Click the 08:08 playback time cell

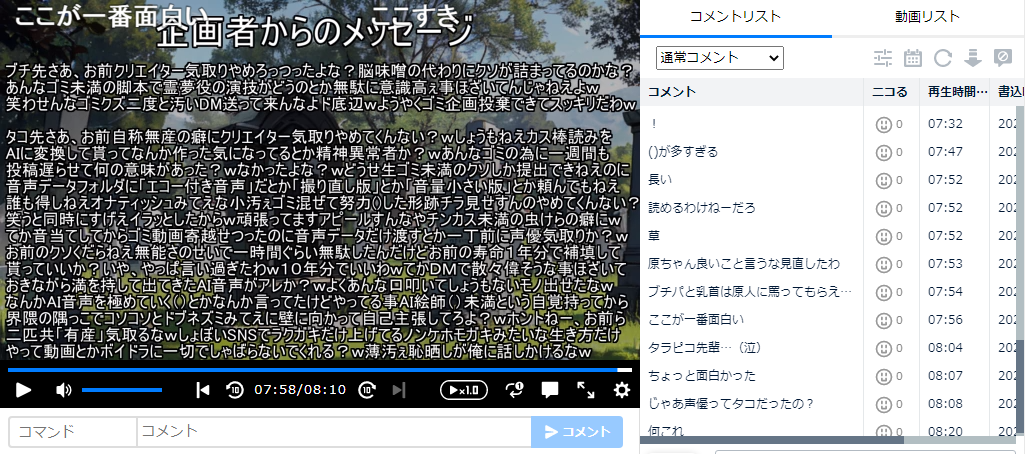[945, 404]
